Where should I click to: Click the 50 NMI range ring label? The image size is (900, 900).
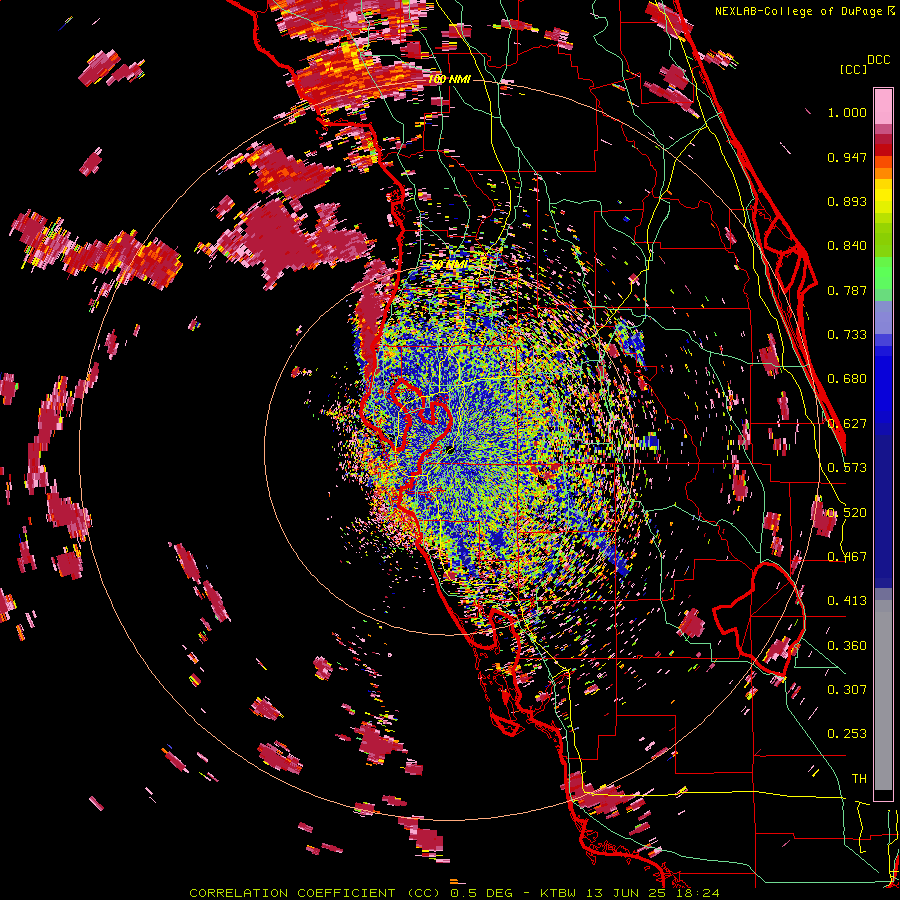click(449, 265)
